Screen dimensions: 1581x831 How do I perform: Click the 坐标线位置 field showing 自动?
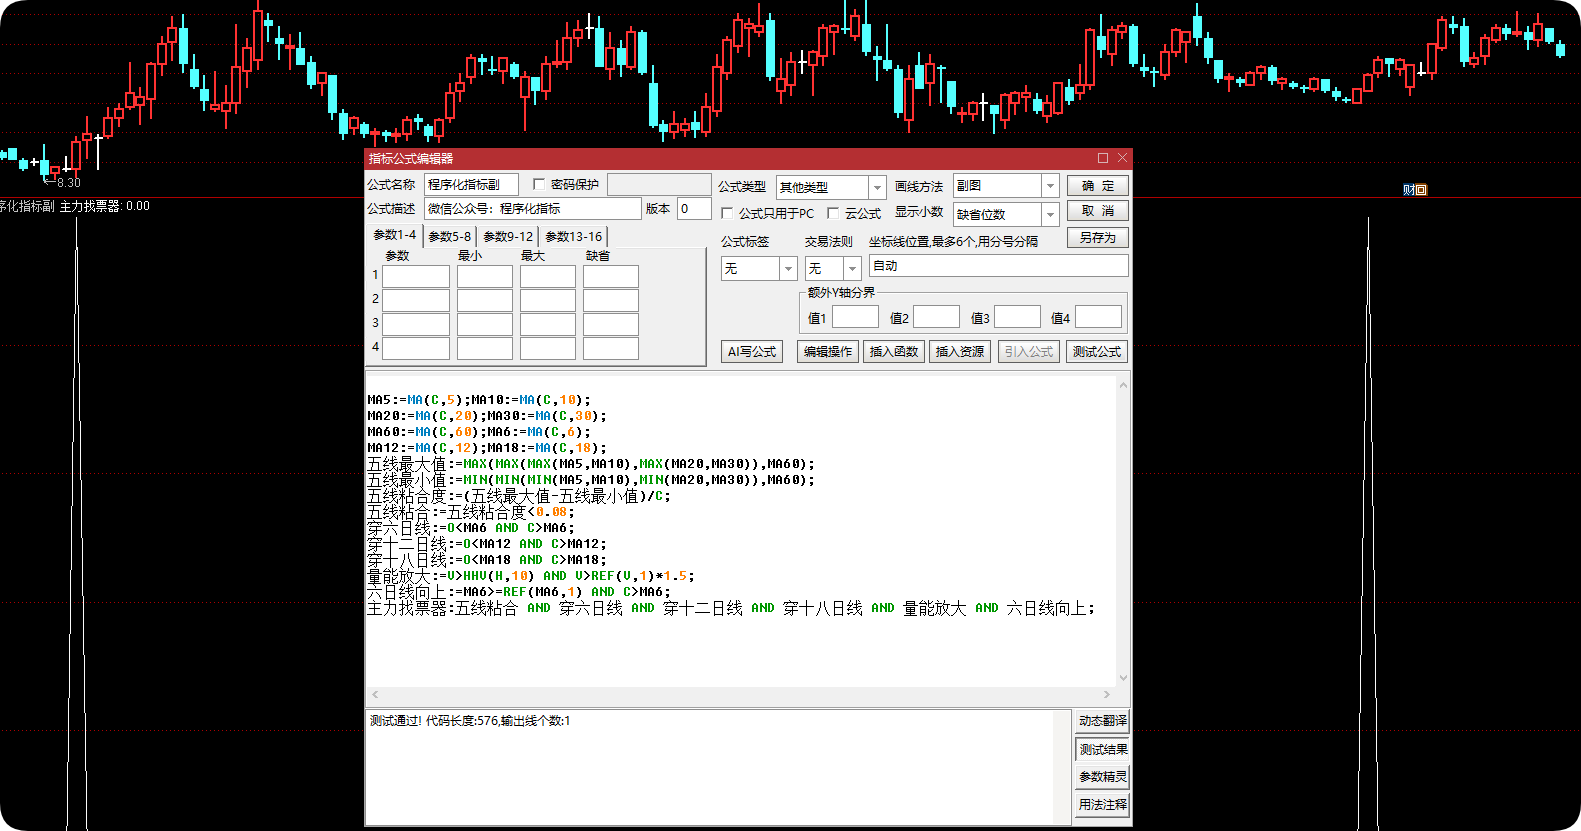pos(999,266)
